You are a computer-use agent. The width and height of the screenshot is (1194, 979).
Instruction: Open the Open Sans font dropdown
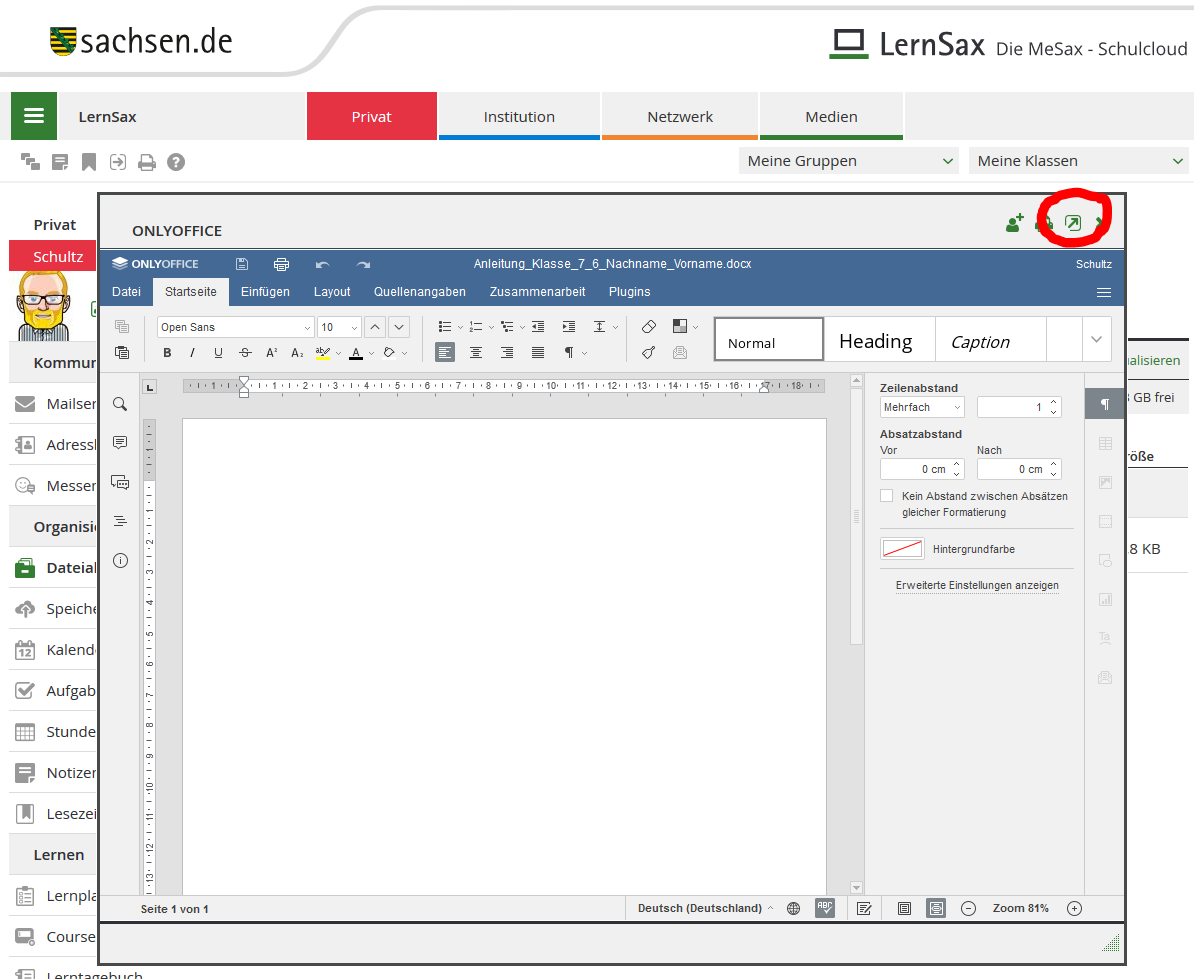[x=307, y=327]
